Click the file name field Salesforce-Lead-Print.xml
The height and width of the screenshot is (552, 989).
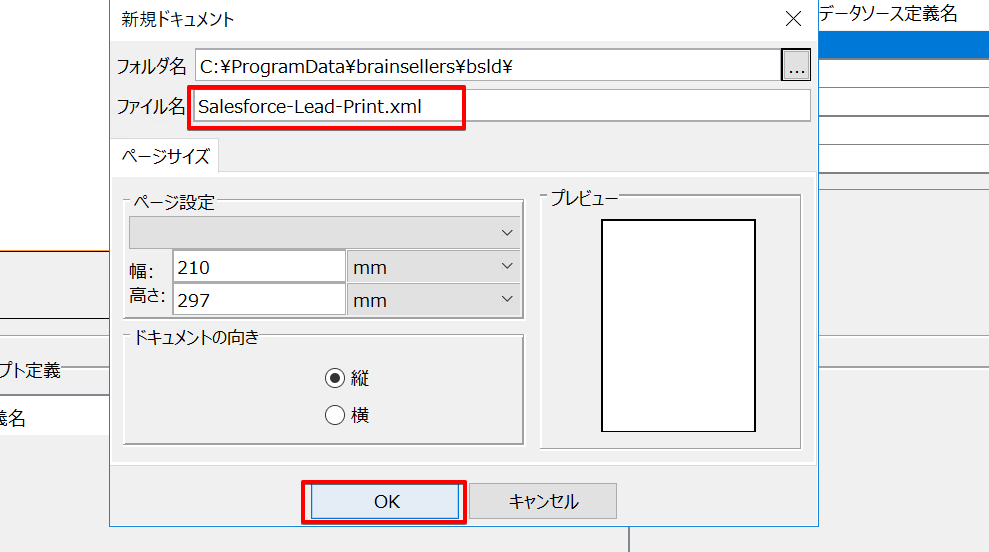[501, 106]
